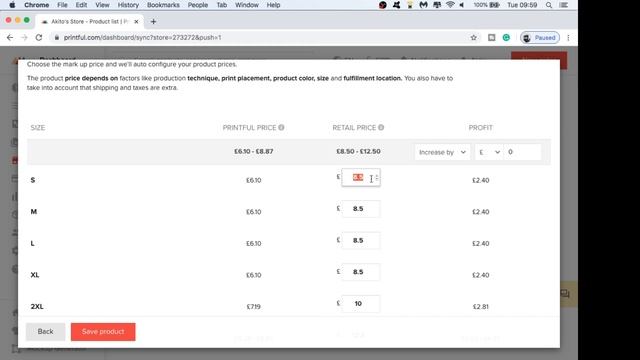Select the Akito's Store browser tab

pos(89,22)
